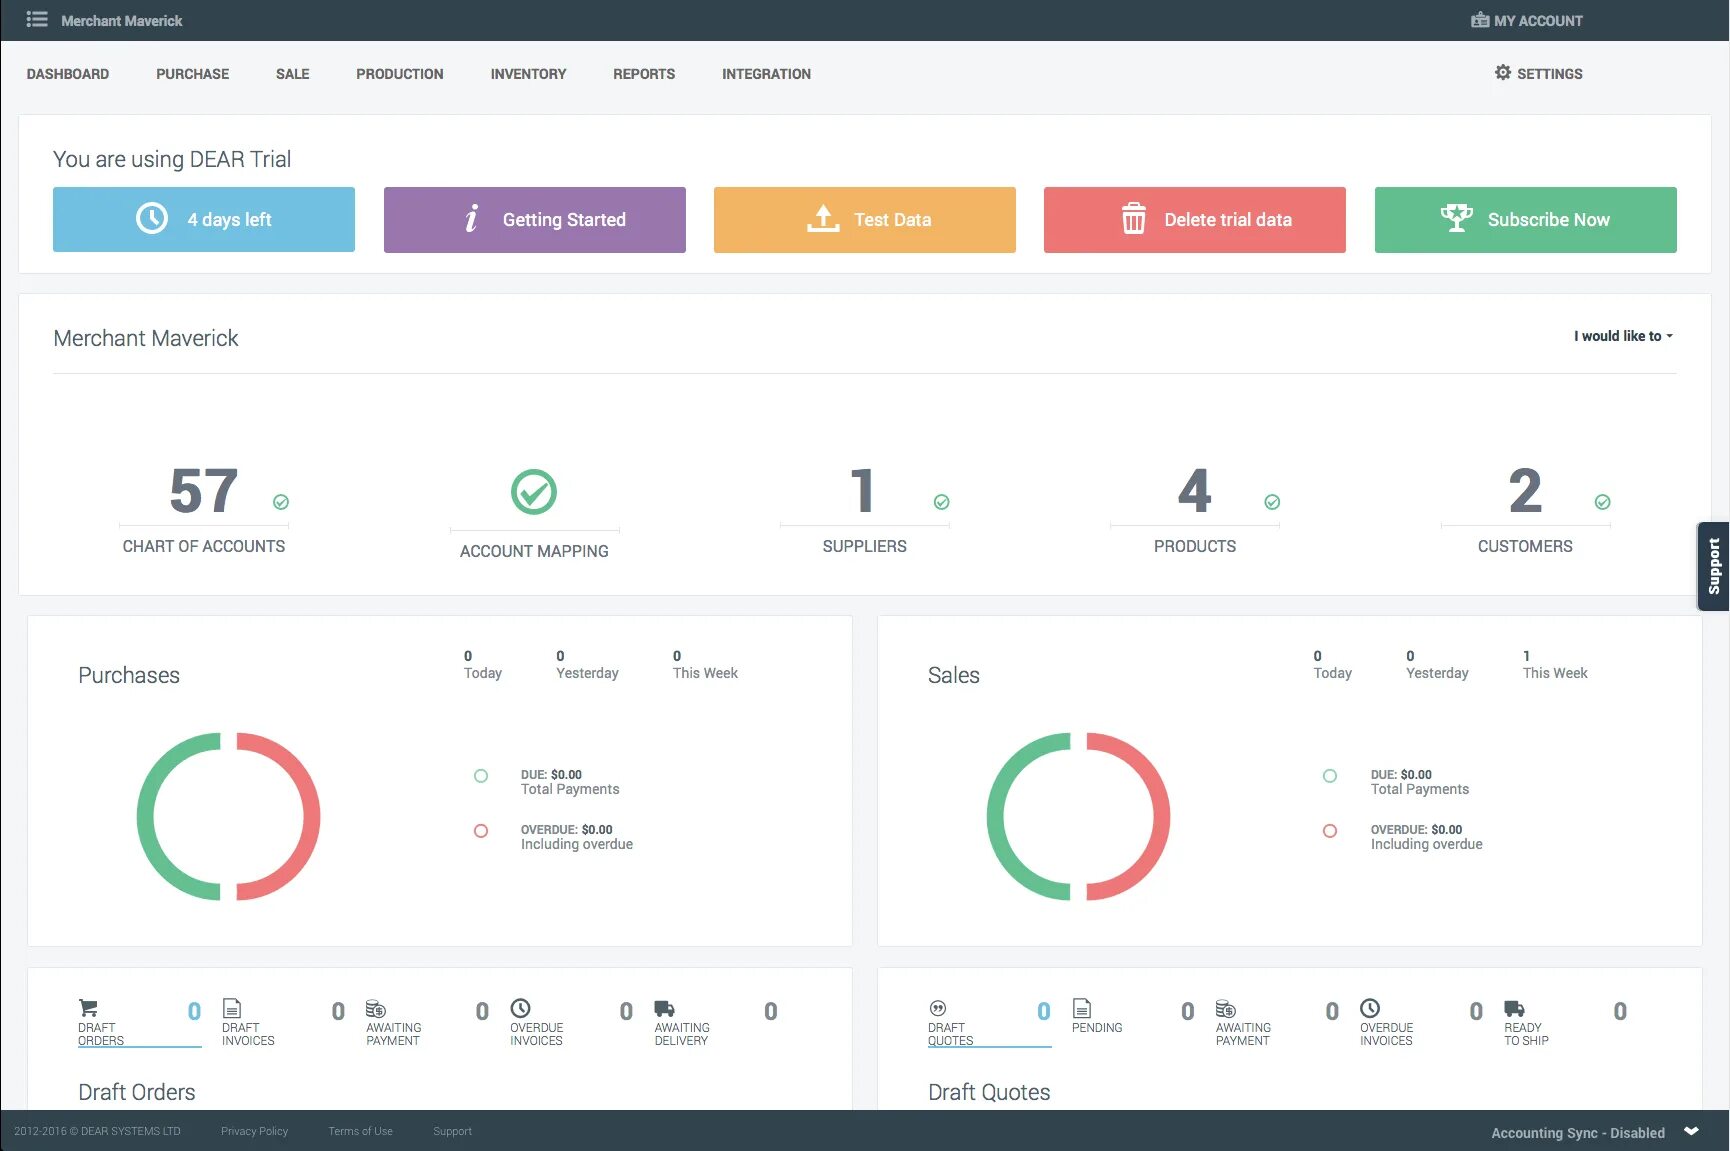Click the Draft Invoices document icon
The width and height of the screenshot is (1730, 1151).
point(231,1008)
